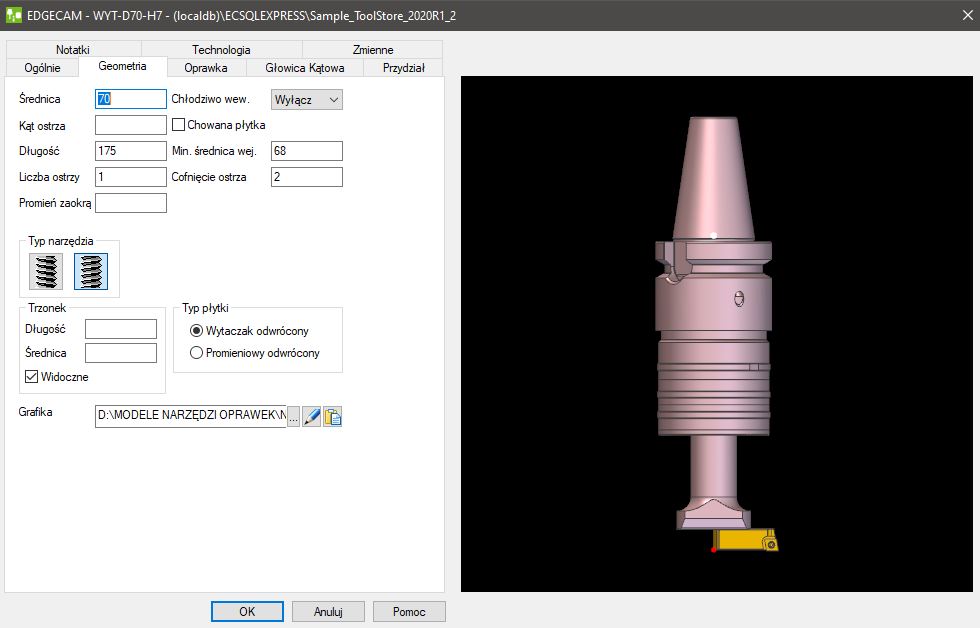Open help with the Pomoc button
Image resolution: width=980 pixels, height=628 pixels.
point(409,612)
